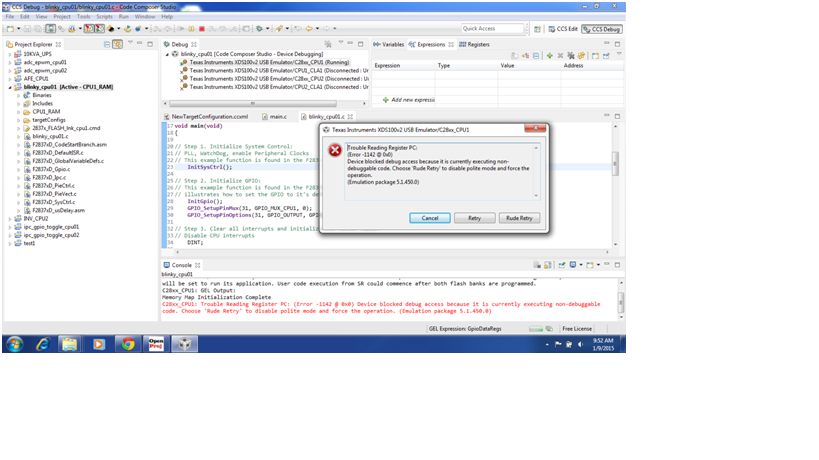The height and width of the screenshot is (460, 819).
Task: Click the New file toolbar icon
Action: [x=10, y=29]
